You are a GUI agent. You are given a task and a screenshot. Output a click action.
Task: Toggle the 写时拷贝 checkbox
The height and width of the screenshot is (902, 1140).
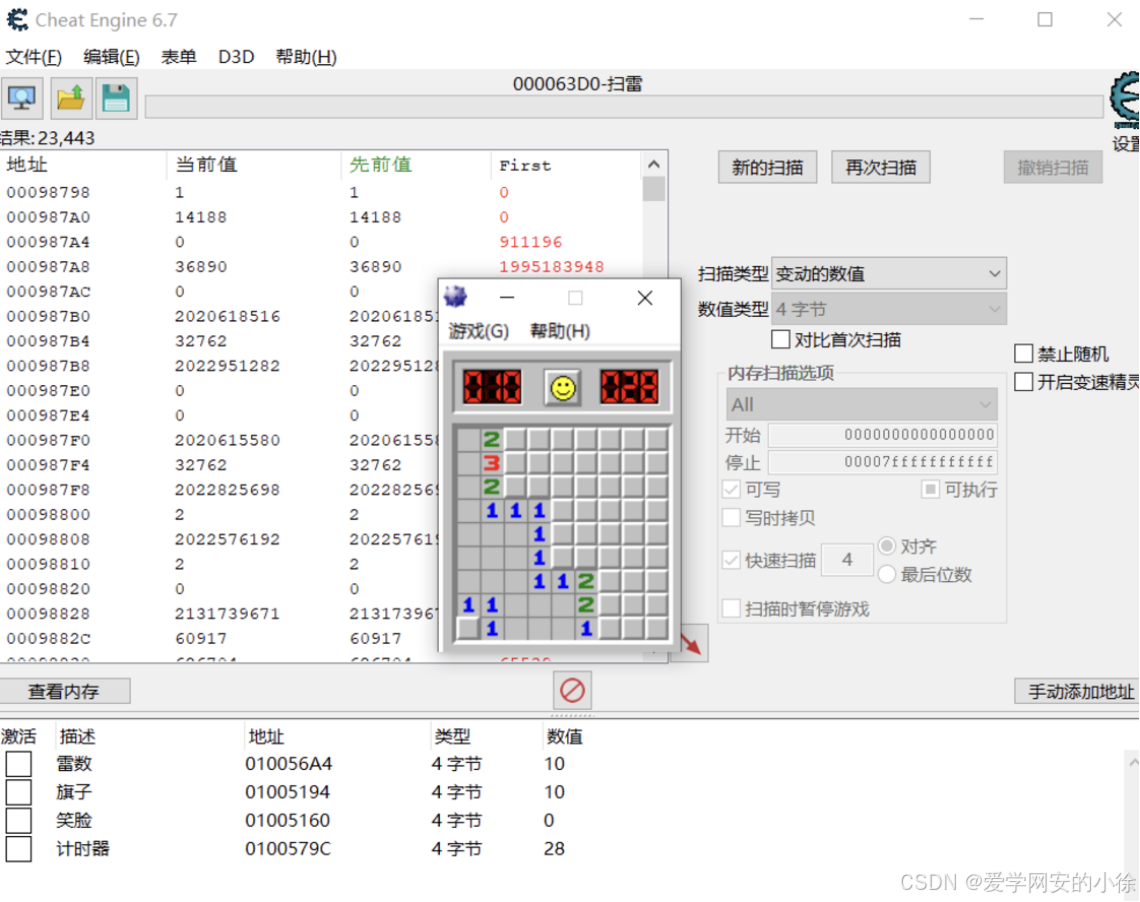(731, 518)
